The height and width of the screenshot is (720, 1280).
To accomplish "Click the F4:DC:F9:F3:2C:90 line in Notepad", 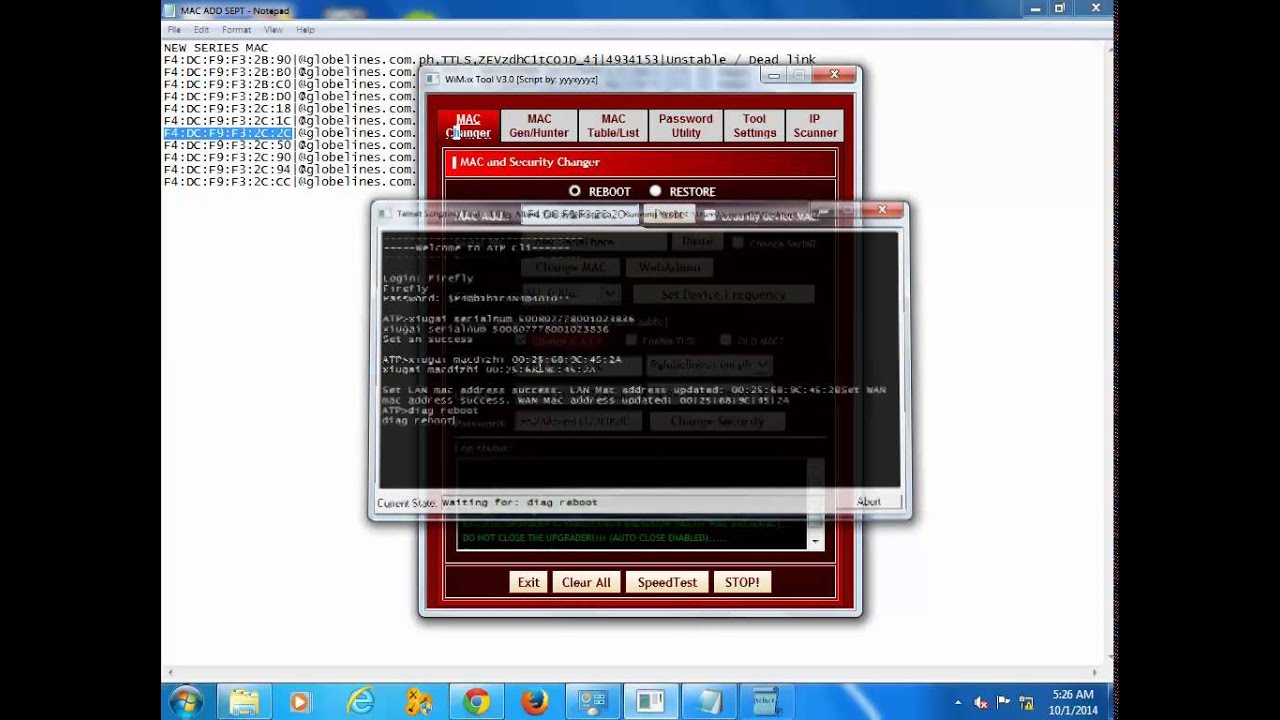I will pos(289,157).
